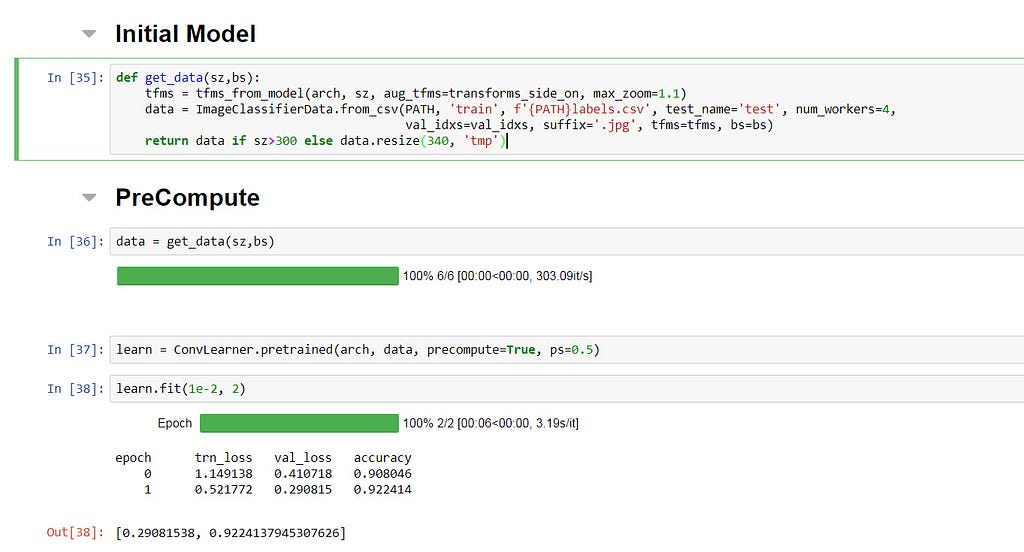Click the Out[38] result values list

pyautogui.click(x=231, y=533)
